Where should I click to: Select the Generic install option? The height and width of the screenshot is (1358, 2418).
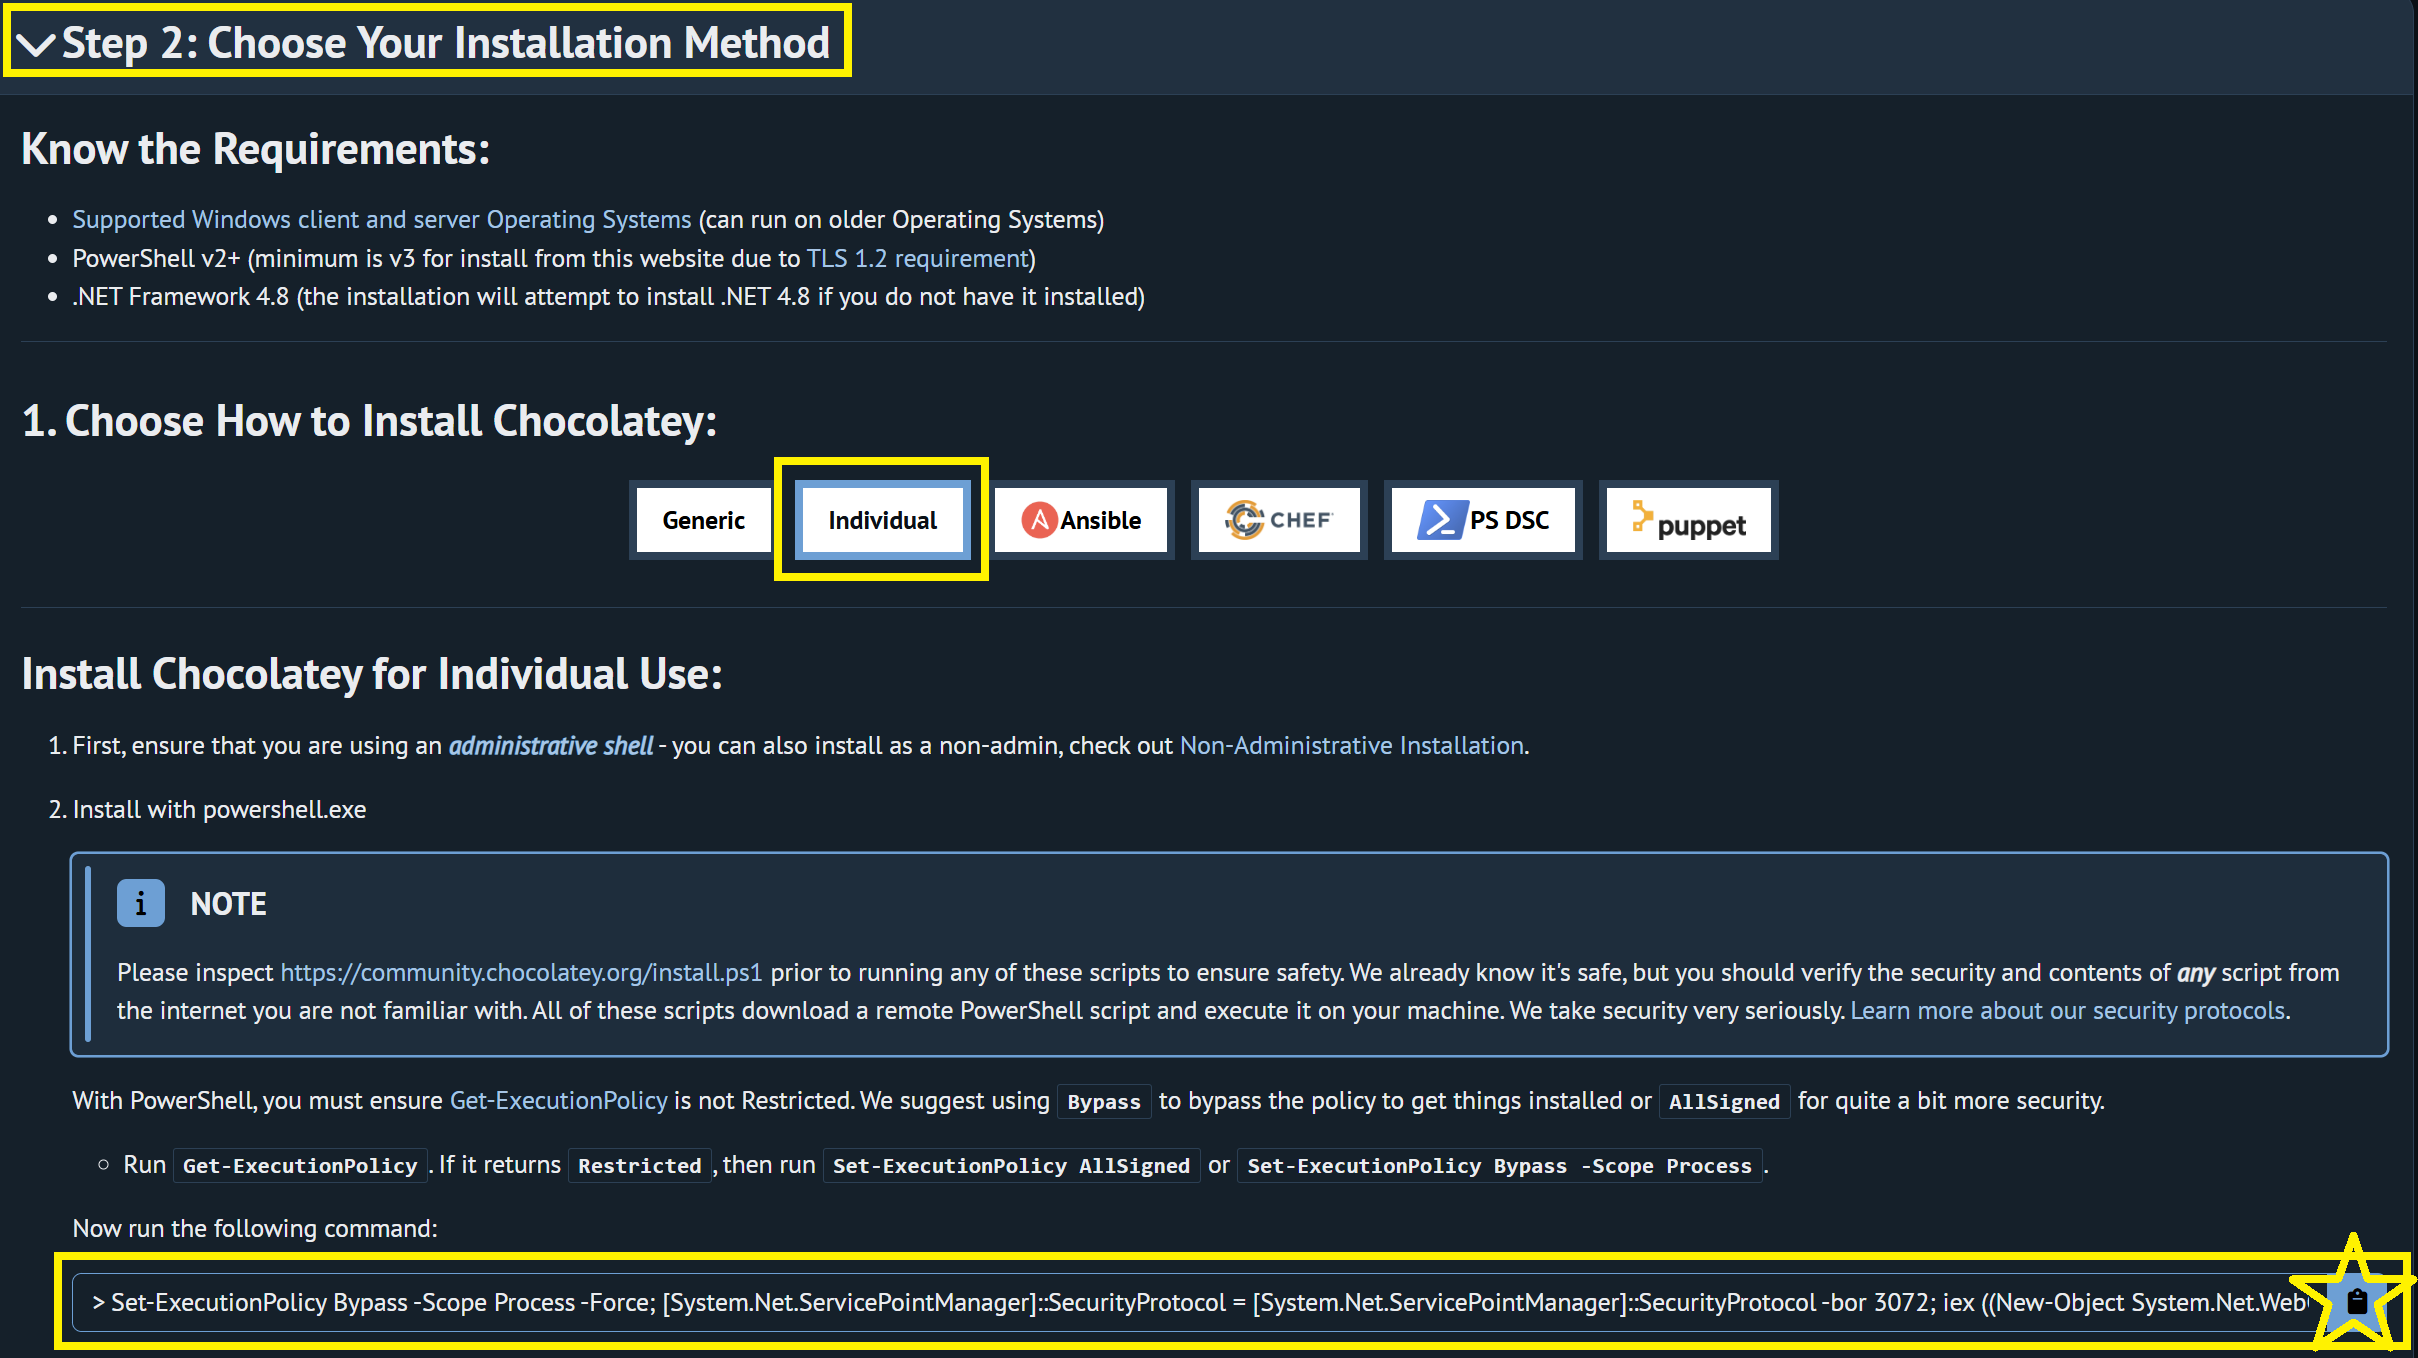pos(703,520)
